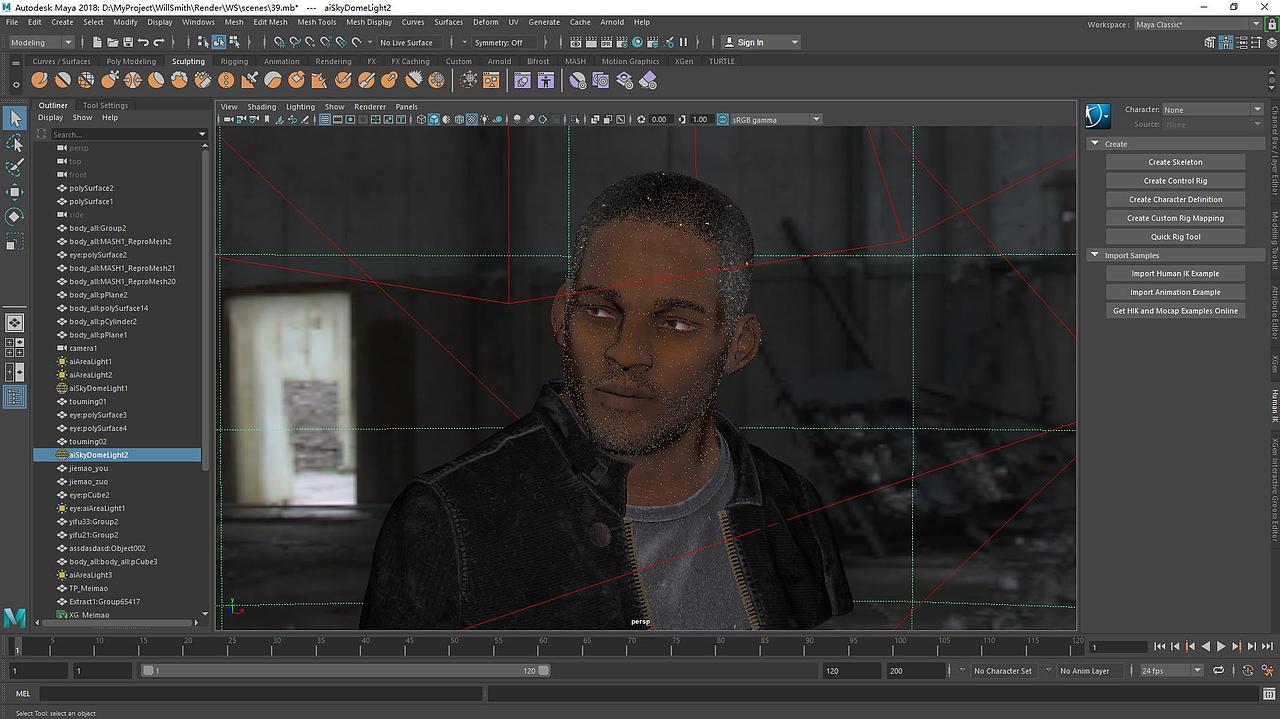Click Import Human IK Example button

coord(1175,273)
